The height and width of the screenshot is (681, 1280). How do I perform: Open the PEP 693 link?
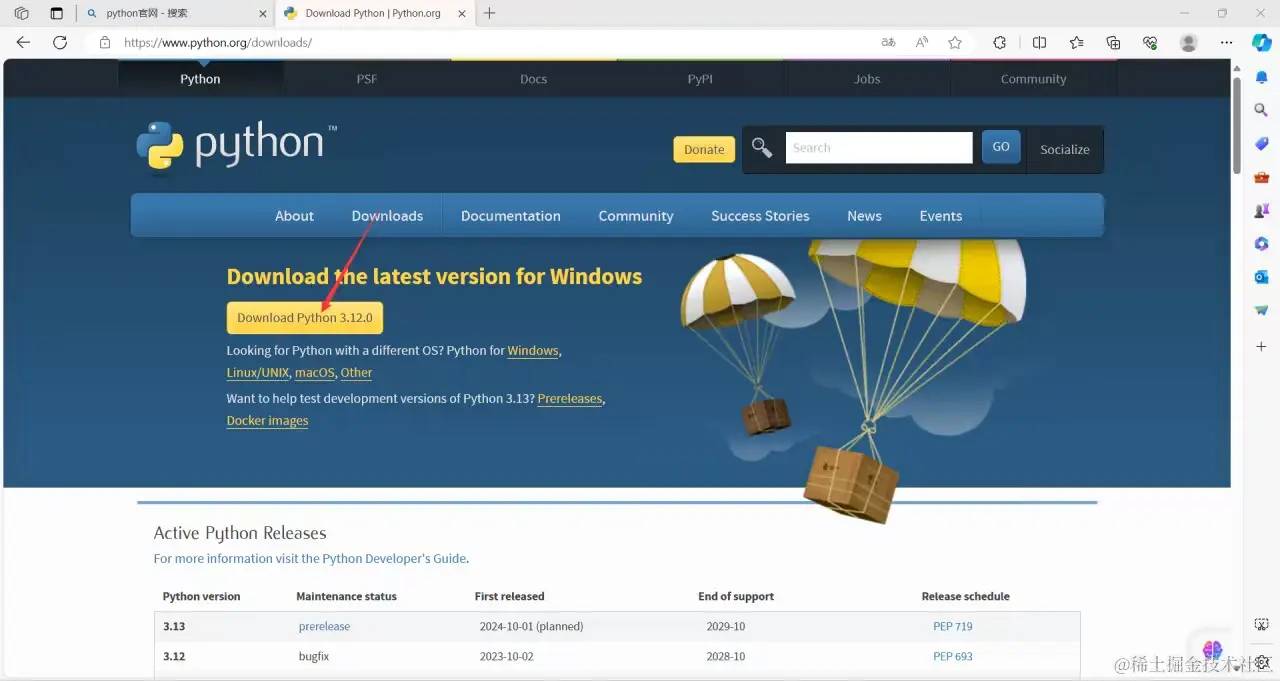pyautogui.click(x=953, y=657)
